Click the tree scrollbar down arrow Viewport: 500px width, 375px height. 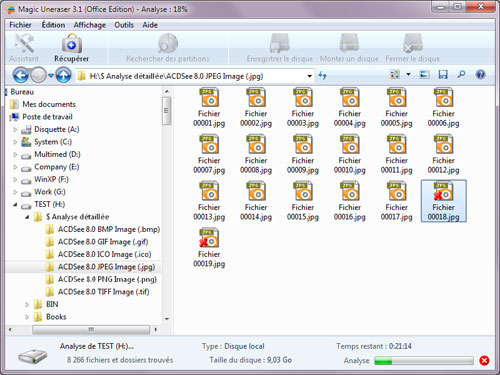click(x=167, y=319)
